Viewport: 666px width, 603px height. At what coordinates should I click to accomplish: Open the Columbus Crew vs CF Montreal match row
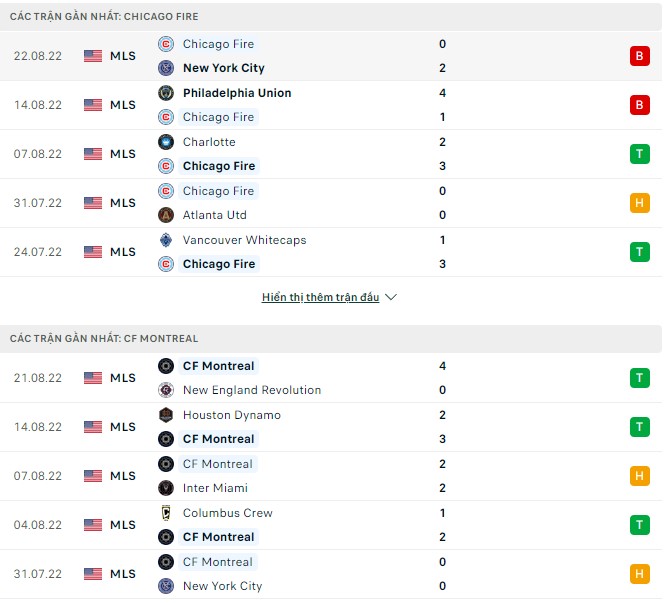[330, 525]
